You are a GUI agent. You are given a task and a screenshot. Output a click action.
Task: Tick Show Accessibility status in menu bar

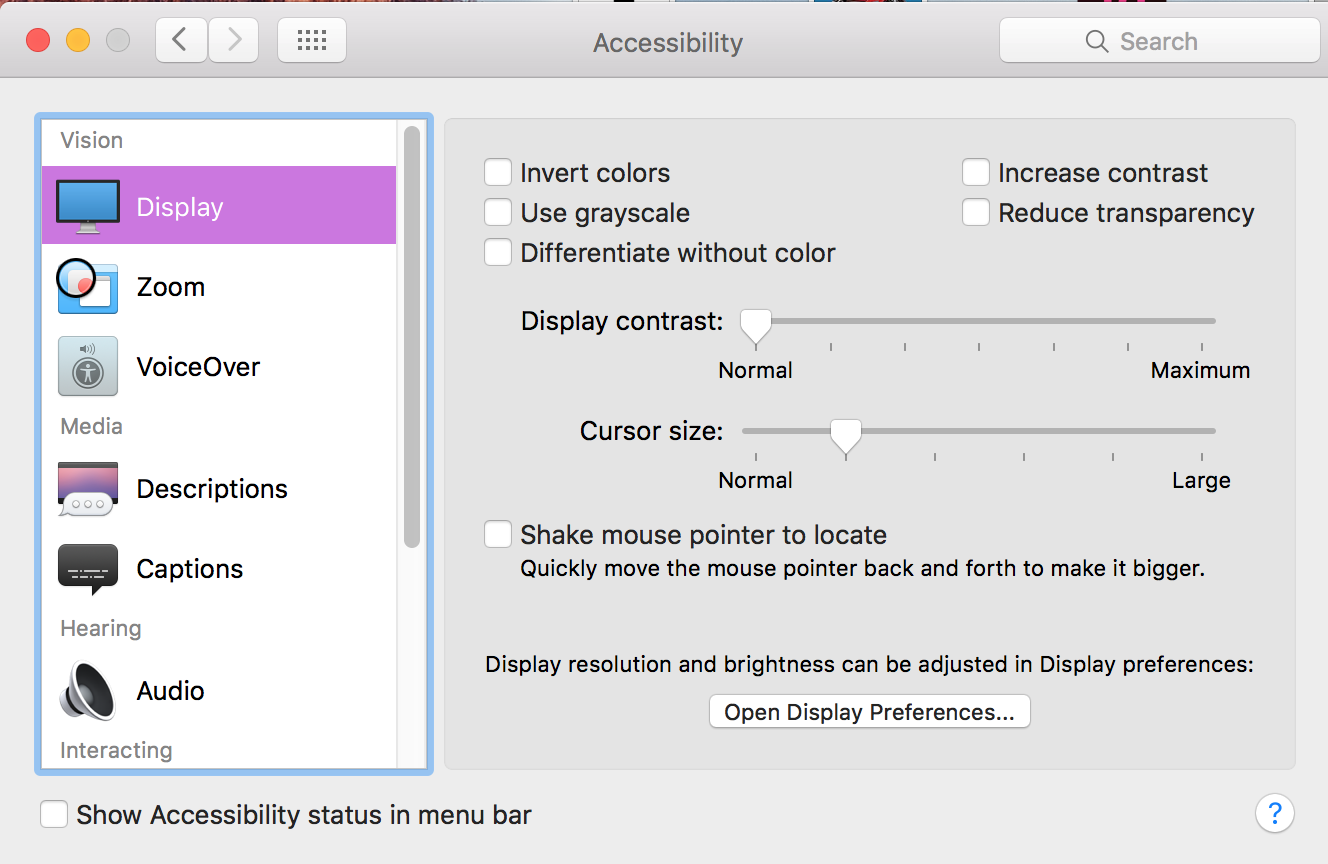tap(54, 814)
